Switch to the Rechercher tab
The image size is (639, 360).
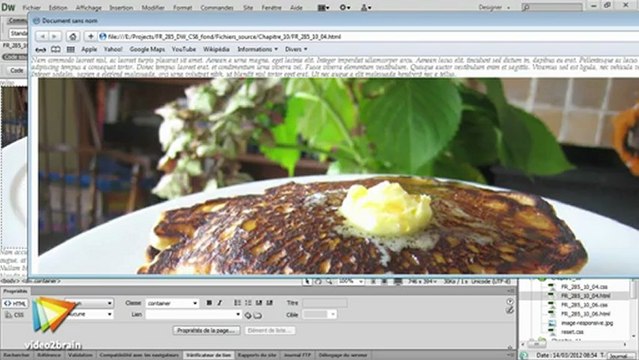pos(16,355)
